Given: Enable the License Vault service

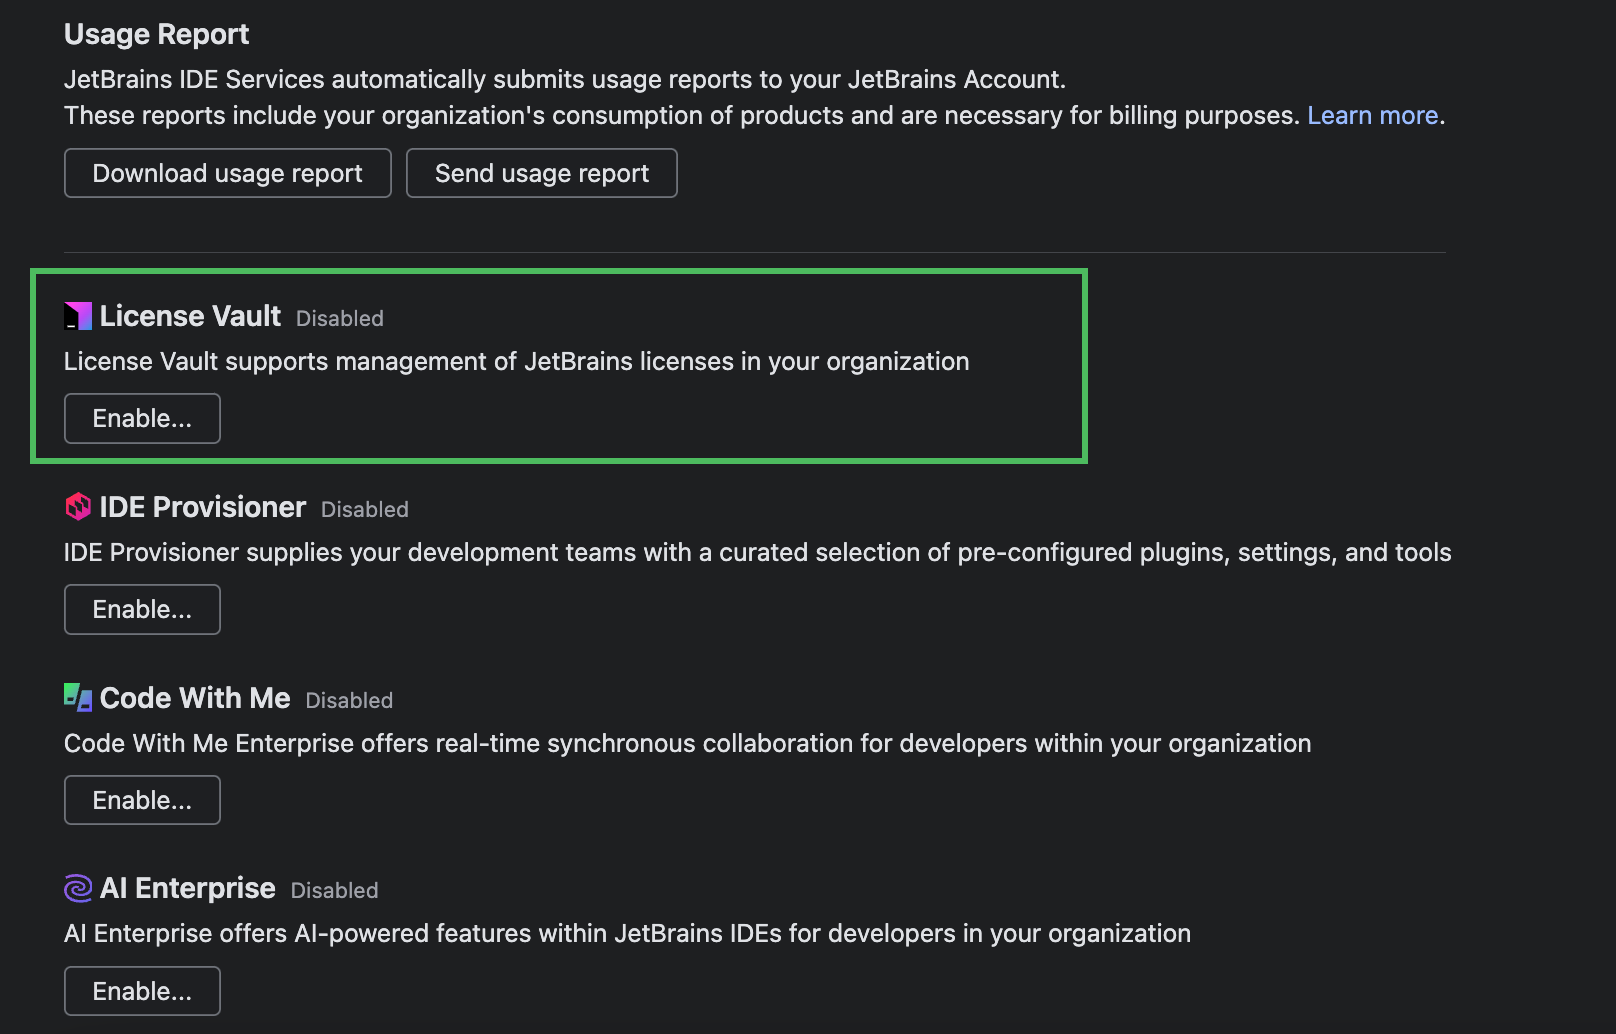Looking at the screenshot, I should click(x=141, y=418).
